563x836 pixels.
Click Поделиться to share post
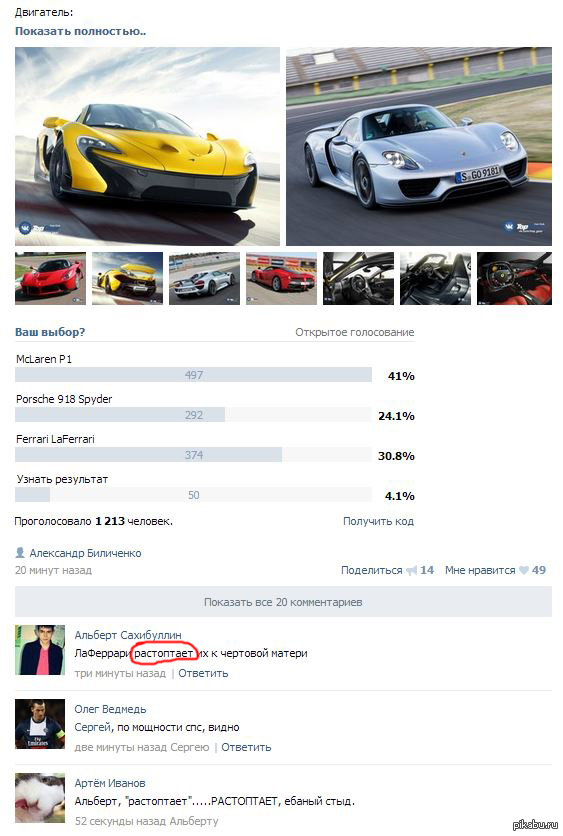click(x=372, y=570)
